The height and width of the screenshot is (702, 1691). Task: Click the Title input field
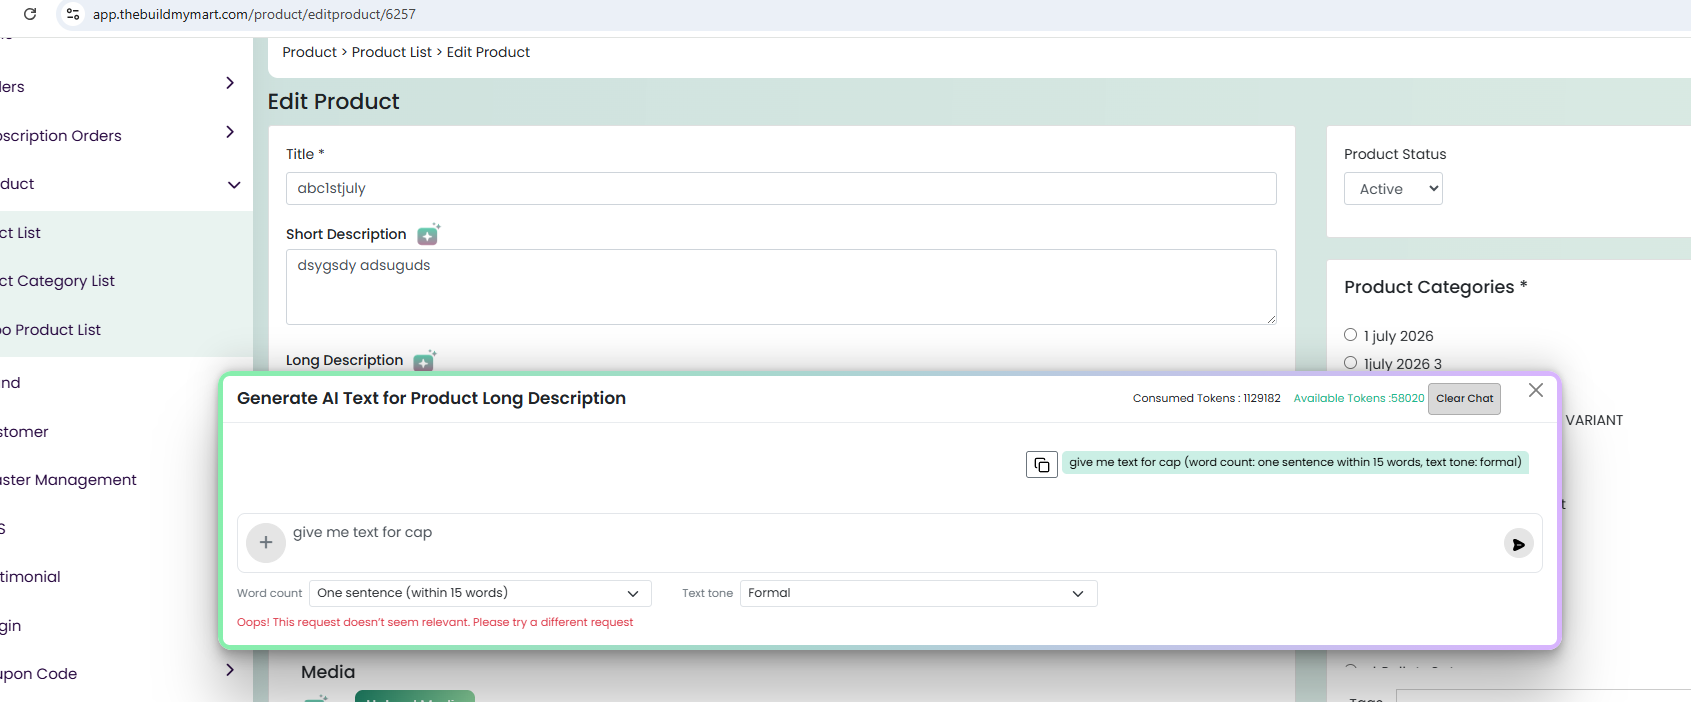point(781,188)
